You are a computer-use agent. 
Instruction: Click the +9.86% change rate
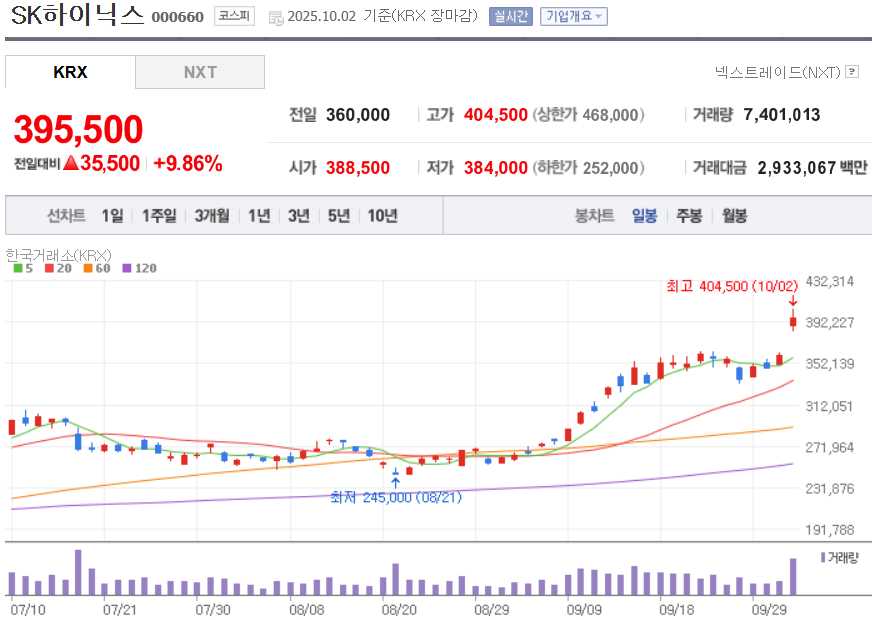188,163
